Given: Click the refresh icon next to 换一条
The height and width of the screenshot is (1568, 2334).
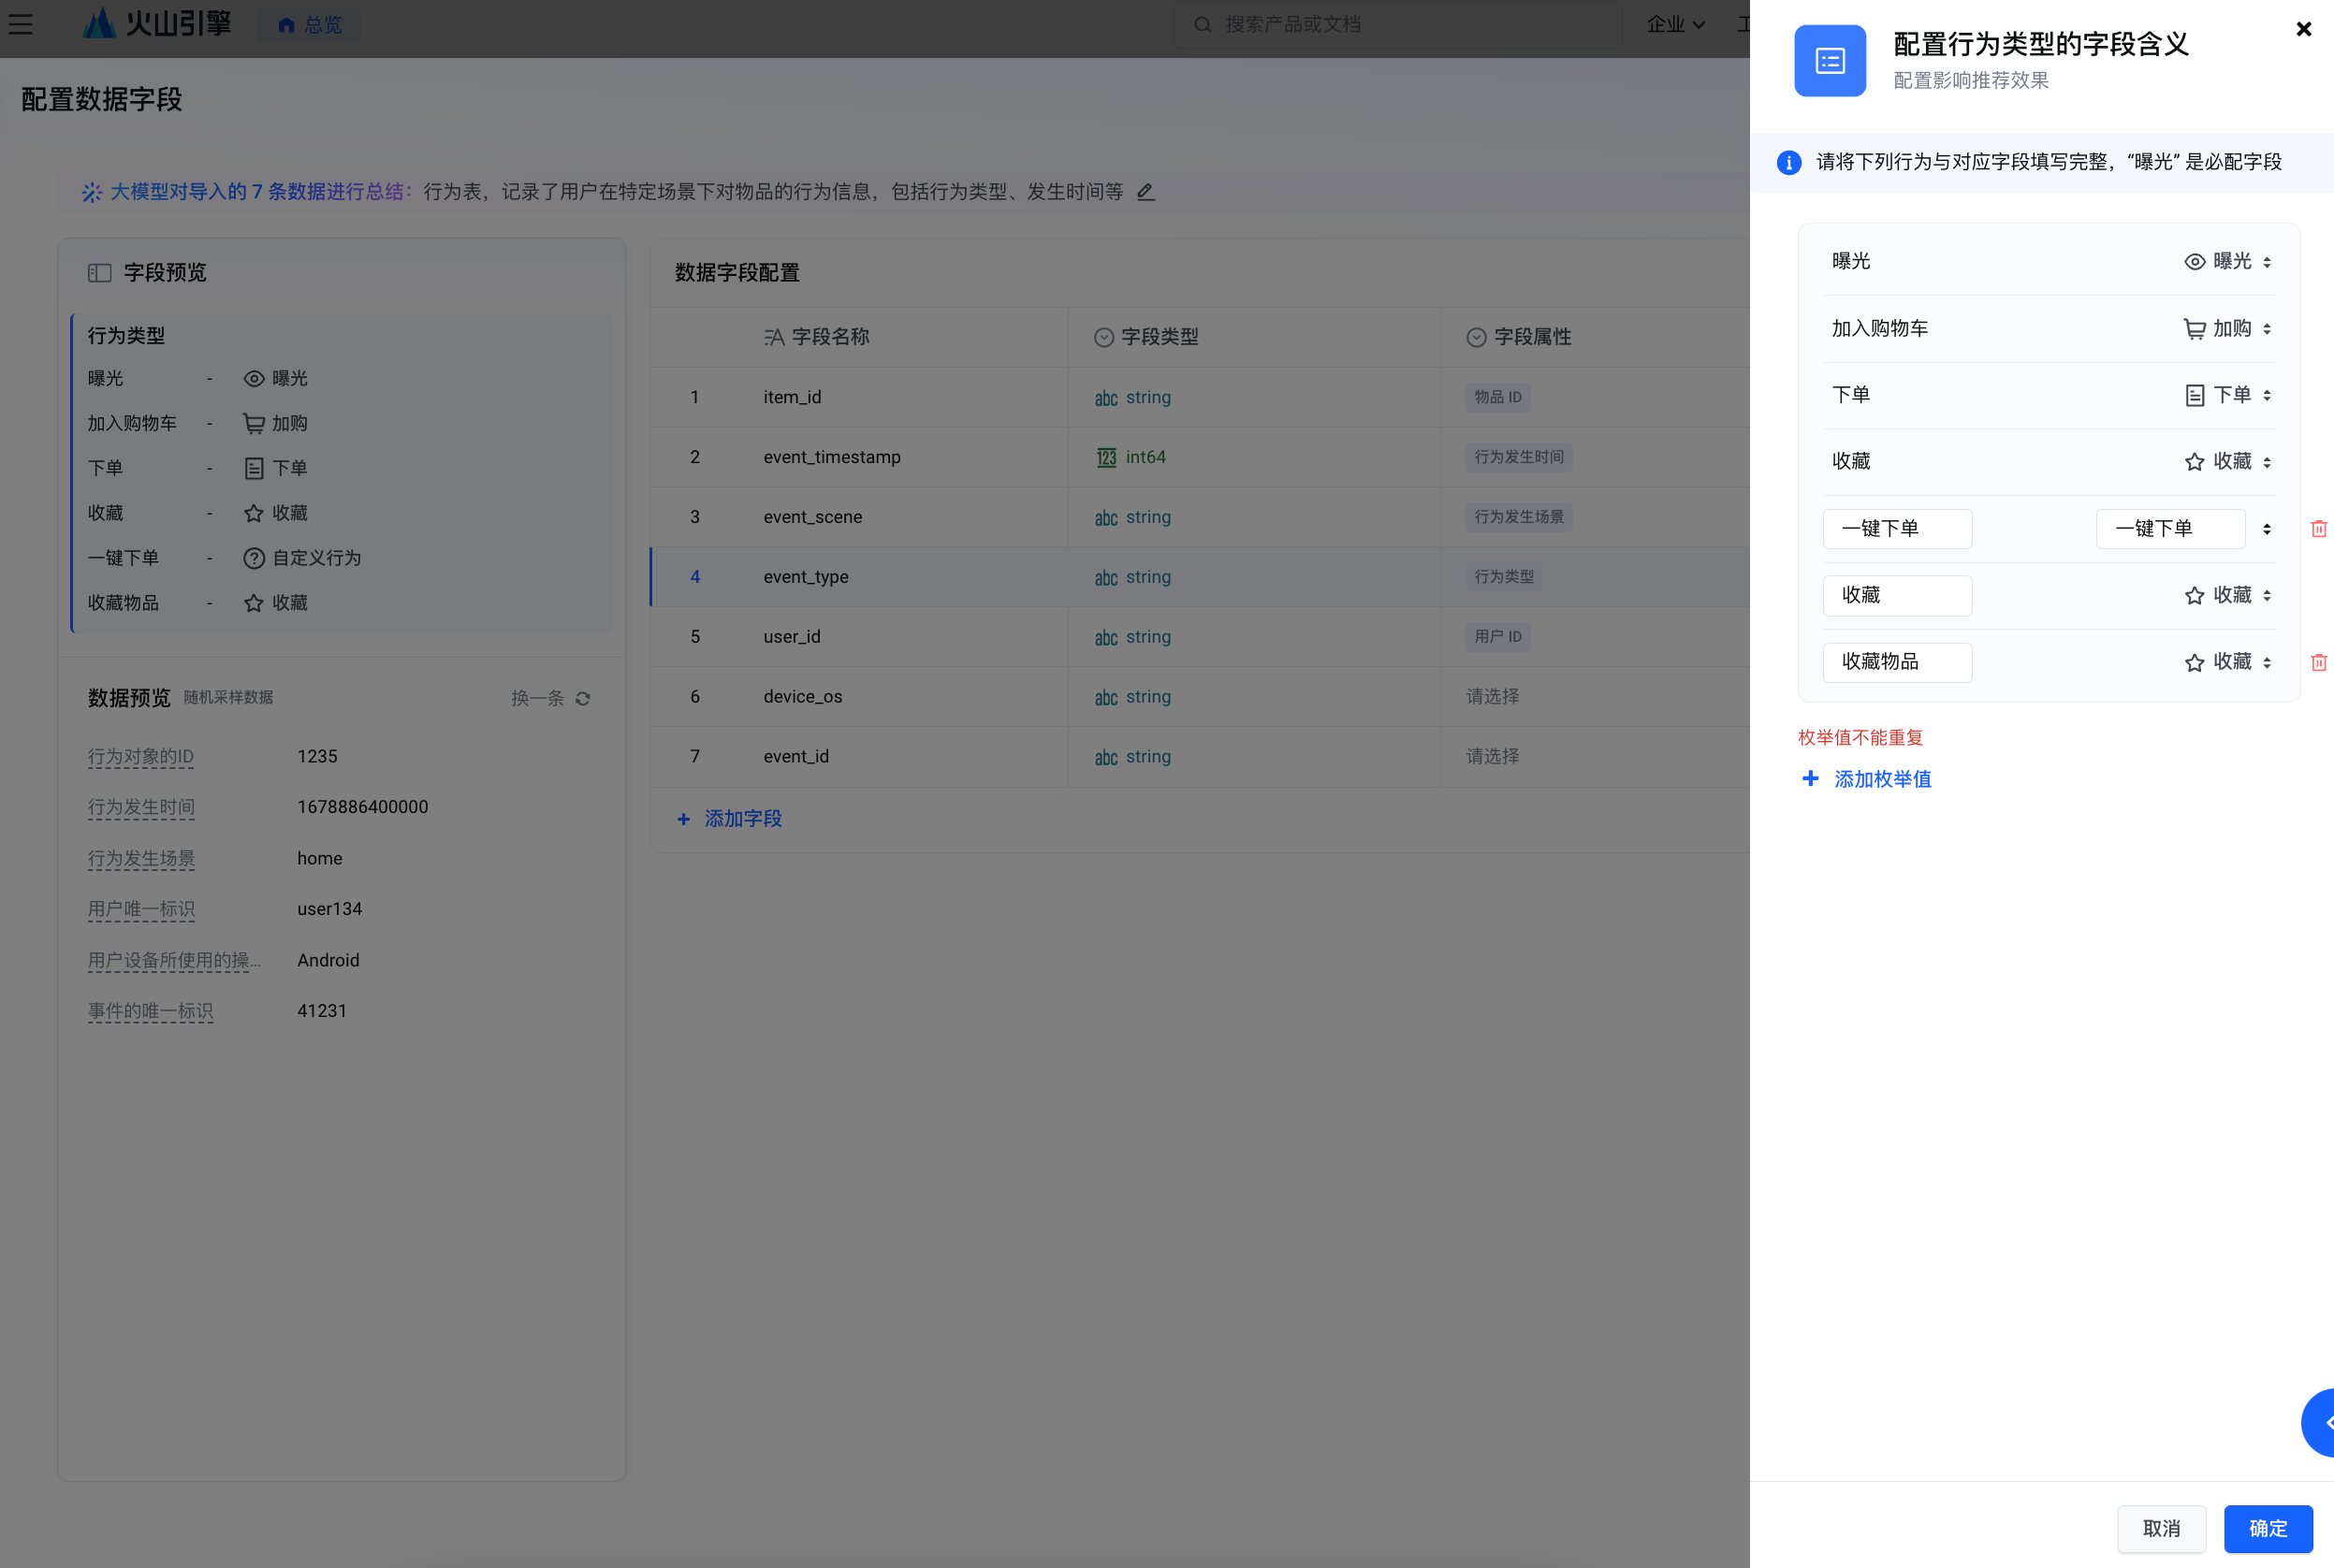Looking at the screenshot, I should coord(583,698).
